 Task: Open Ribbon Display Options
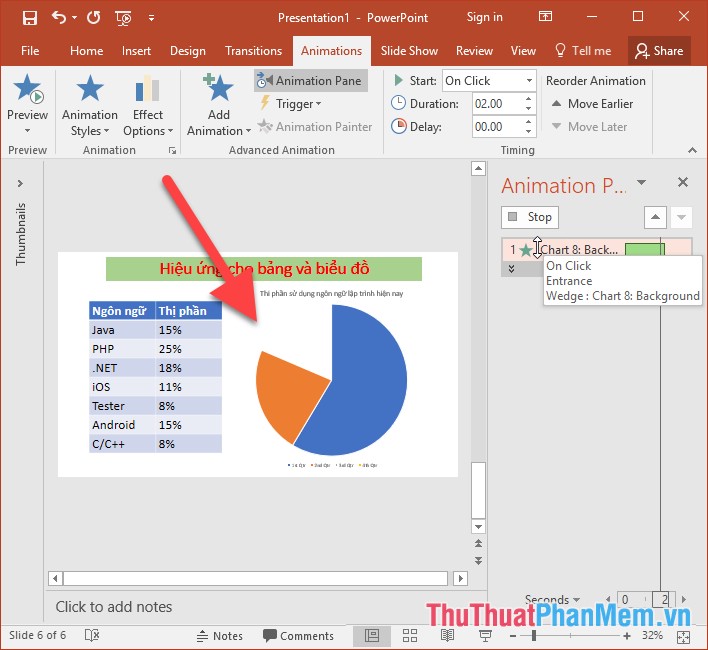[x=545, y=17]
